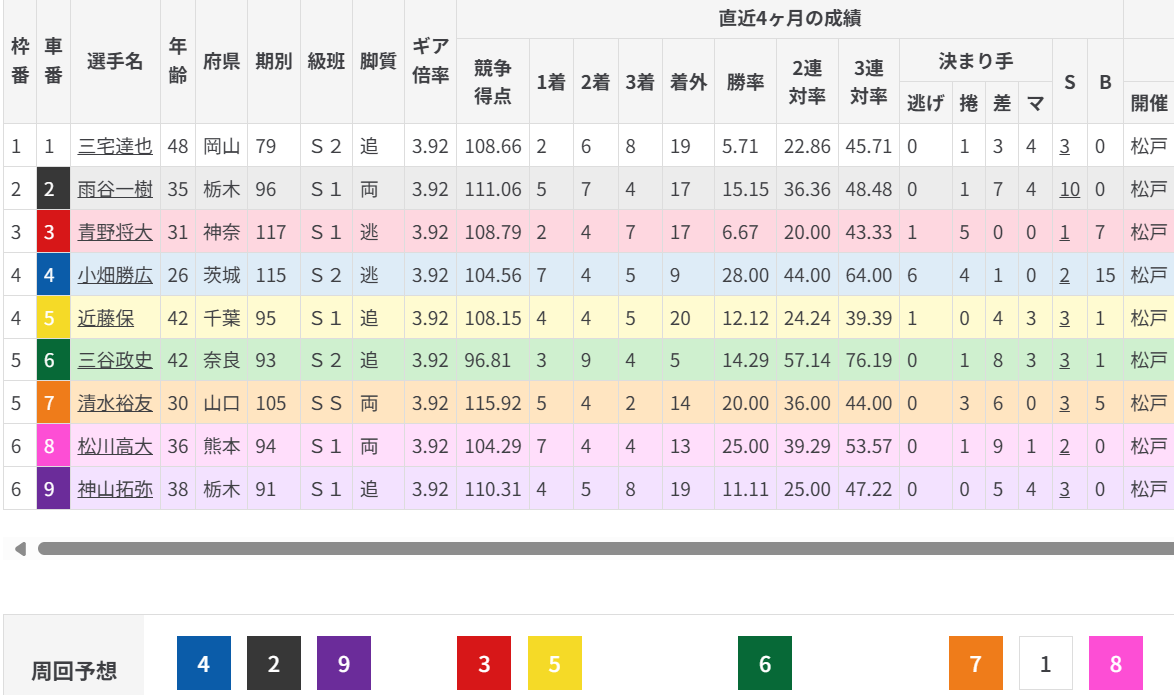Open the 小畑勝広 rider page
Viewport: 1174px width, 695px height.
[115, 275]
